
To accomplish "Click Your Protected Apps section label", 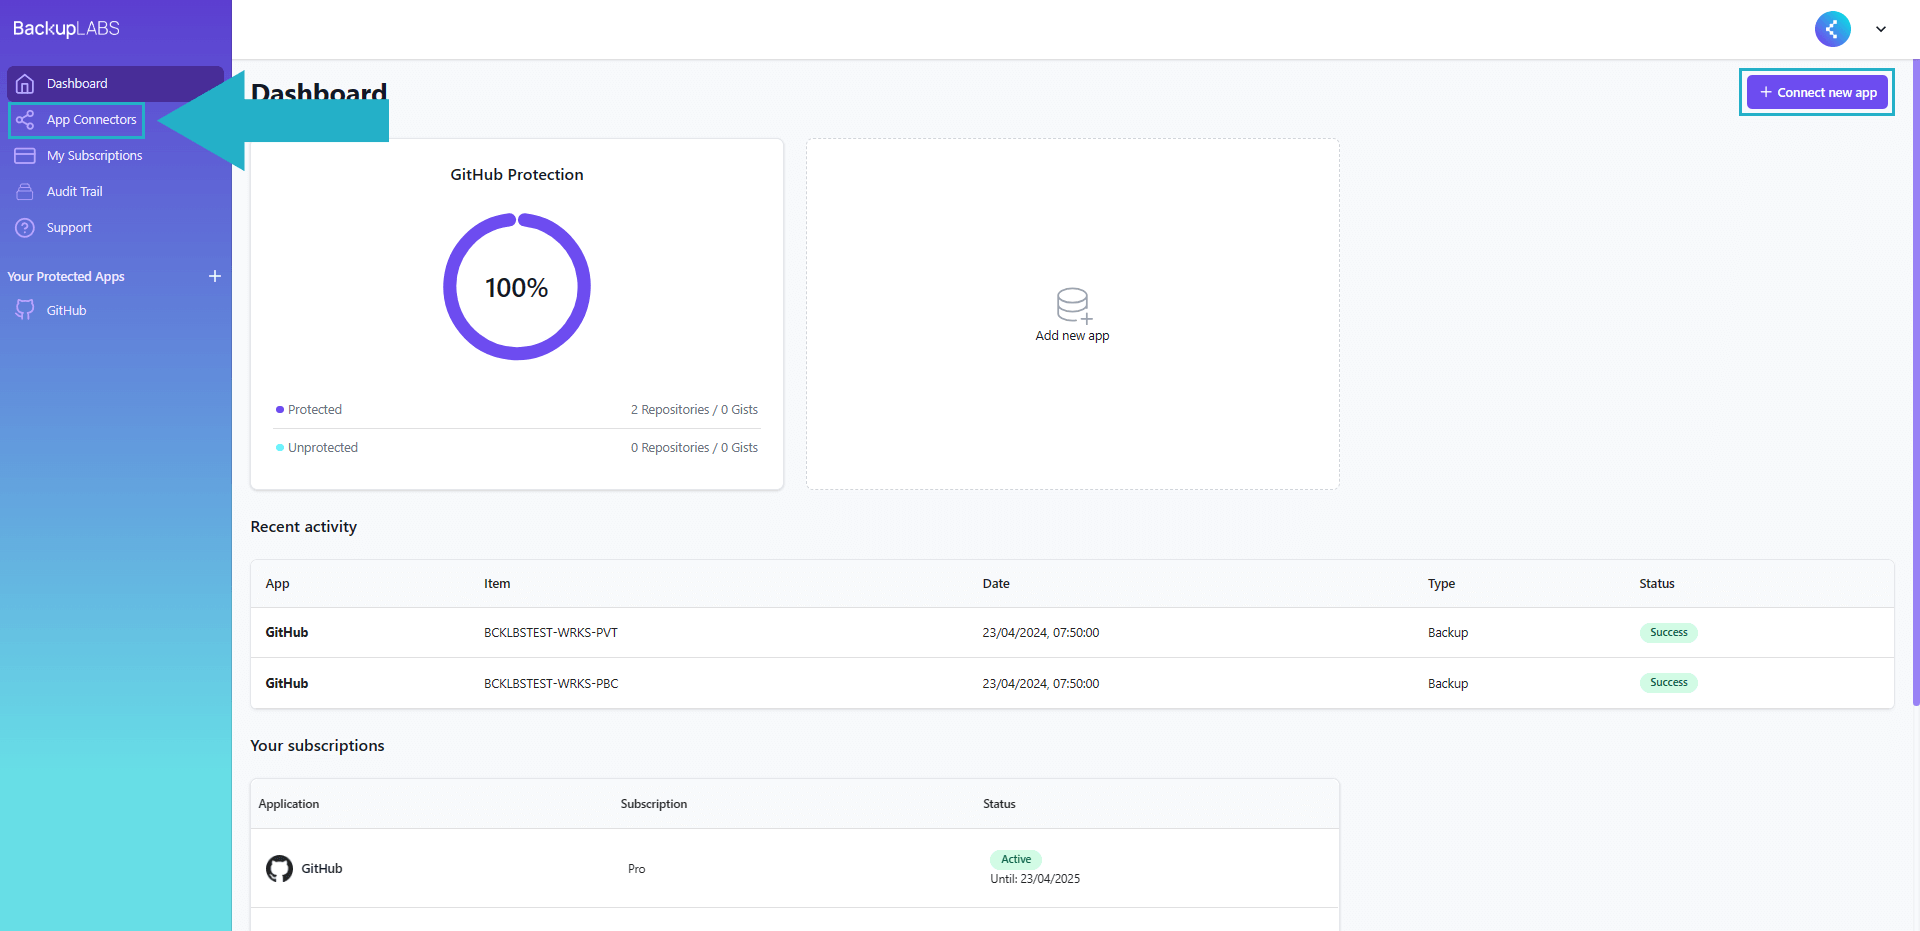I will tap(66, 277).
